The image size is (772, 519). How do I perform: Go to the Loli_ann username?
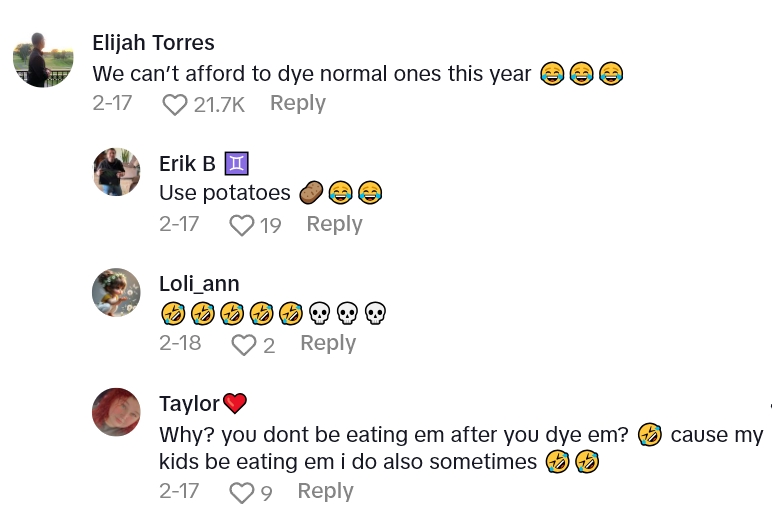[199, 284]
